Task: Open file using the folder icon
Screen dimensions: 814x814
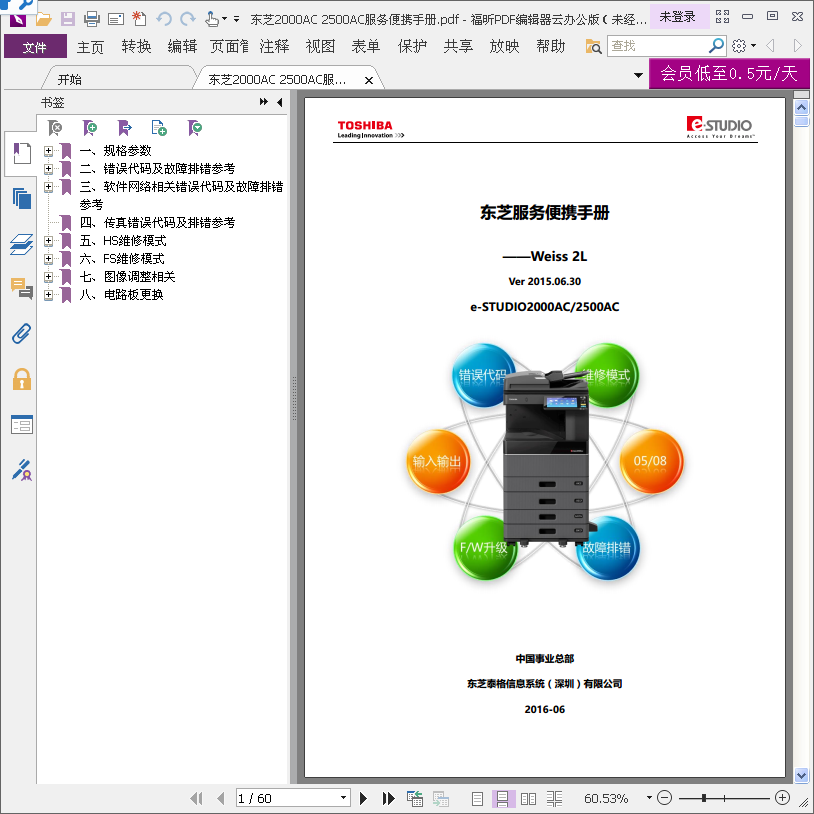Action: [x=44, y=19]
